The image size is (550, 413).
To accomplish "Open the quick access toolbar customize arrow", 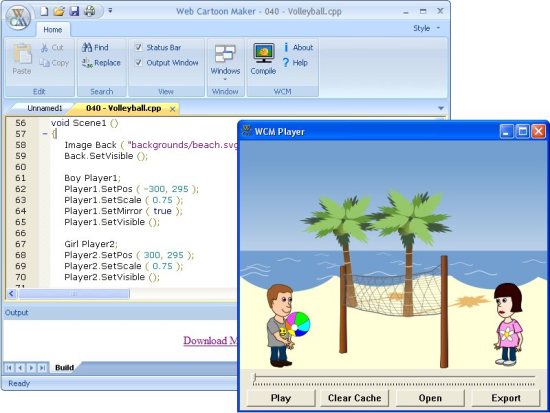I will point(110,11).
